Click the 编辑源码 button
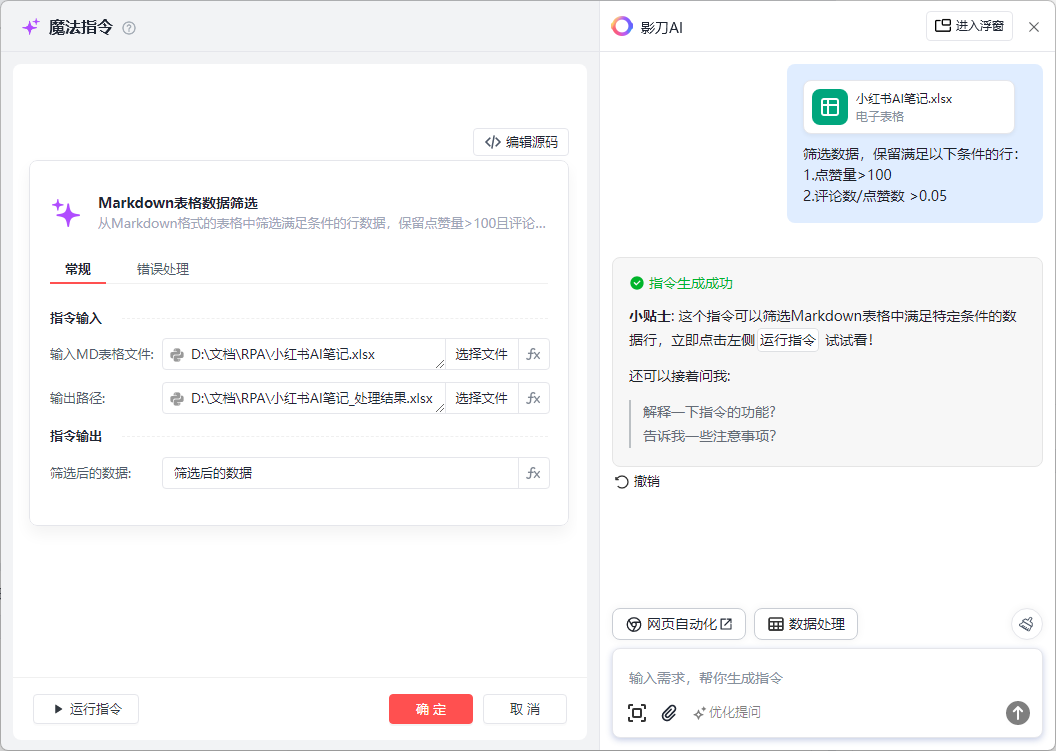The width and height of the screenshot is (1056, 751). point(521,142)
